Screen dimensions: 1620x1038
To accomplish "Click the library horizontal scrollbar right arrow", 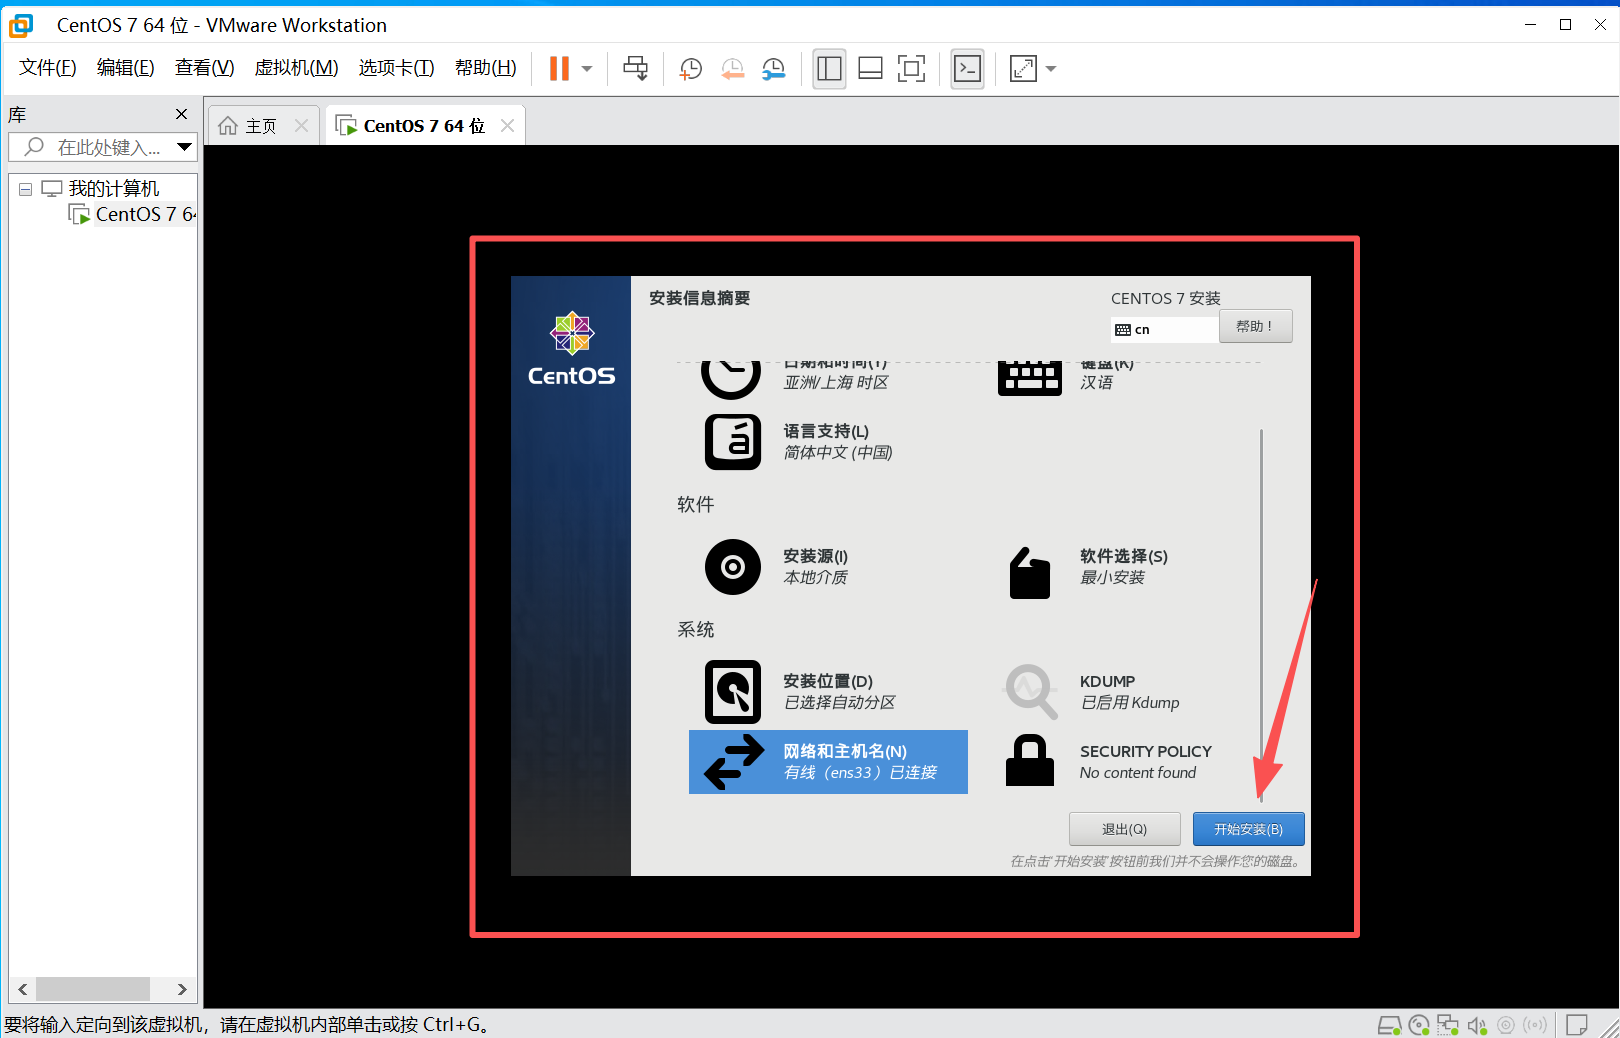I will [x=182, y=989].
